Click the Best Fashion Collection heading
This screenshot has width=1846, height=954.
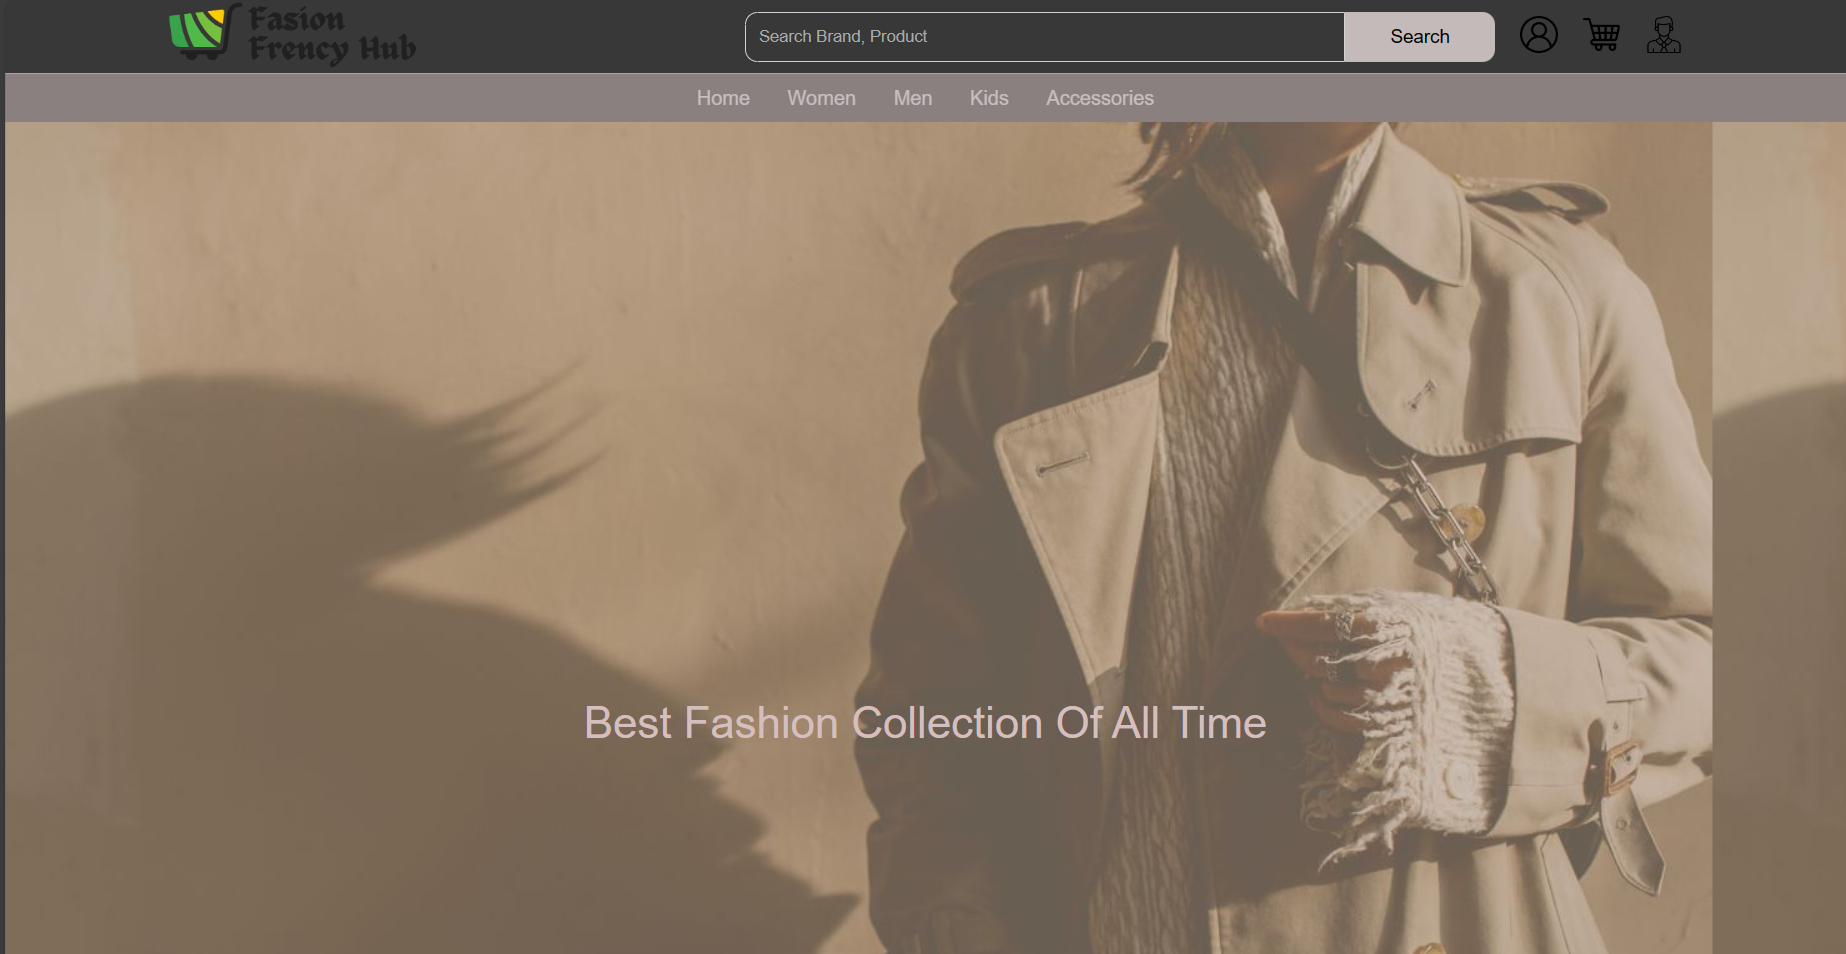pyautogui.click(x=924, y=723)
